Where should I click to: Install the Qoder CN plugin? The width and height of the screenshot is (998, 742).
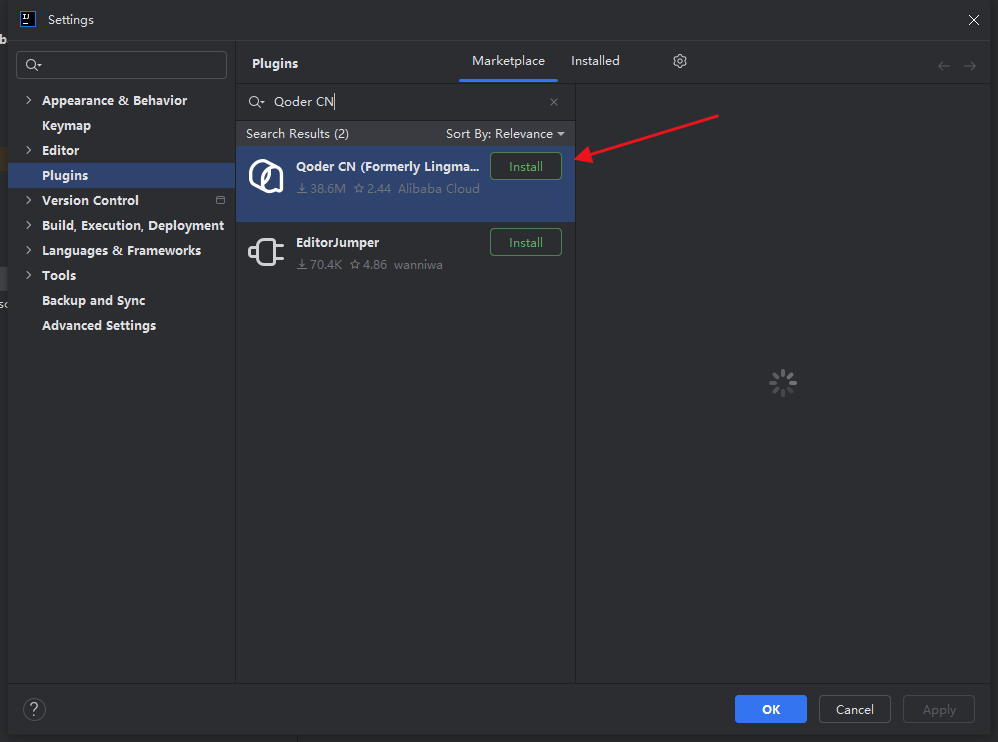click(x=526, y=167)
